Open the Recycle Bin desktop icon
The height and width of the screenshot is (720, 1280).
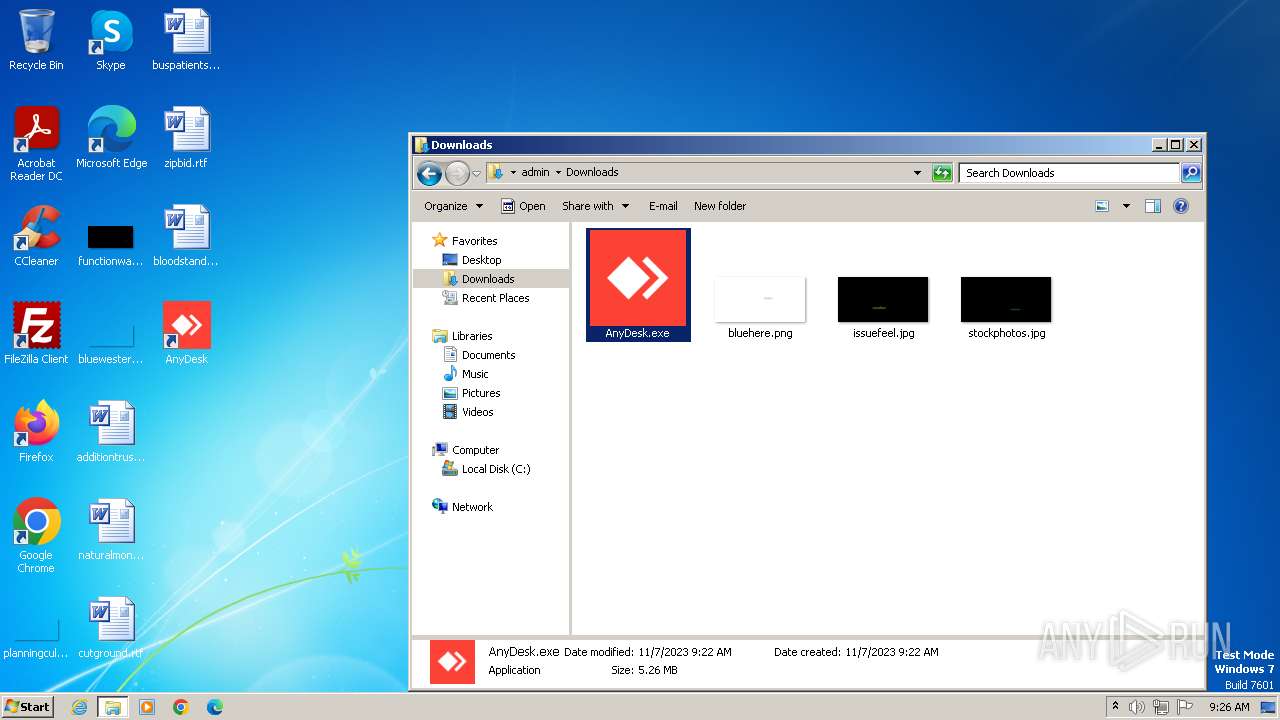36,40
